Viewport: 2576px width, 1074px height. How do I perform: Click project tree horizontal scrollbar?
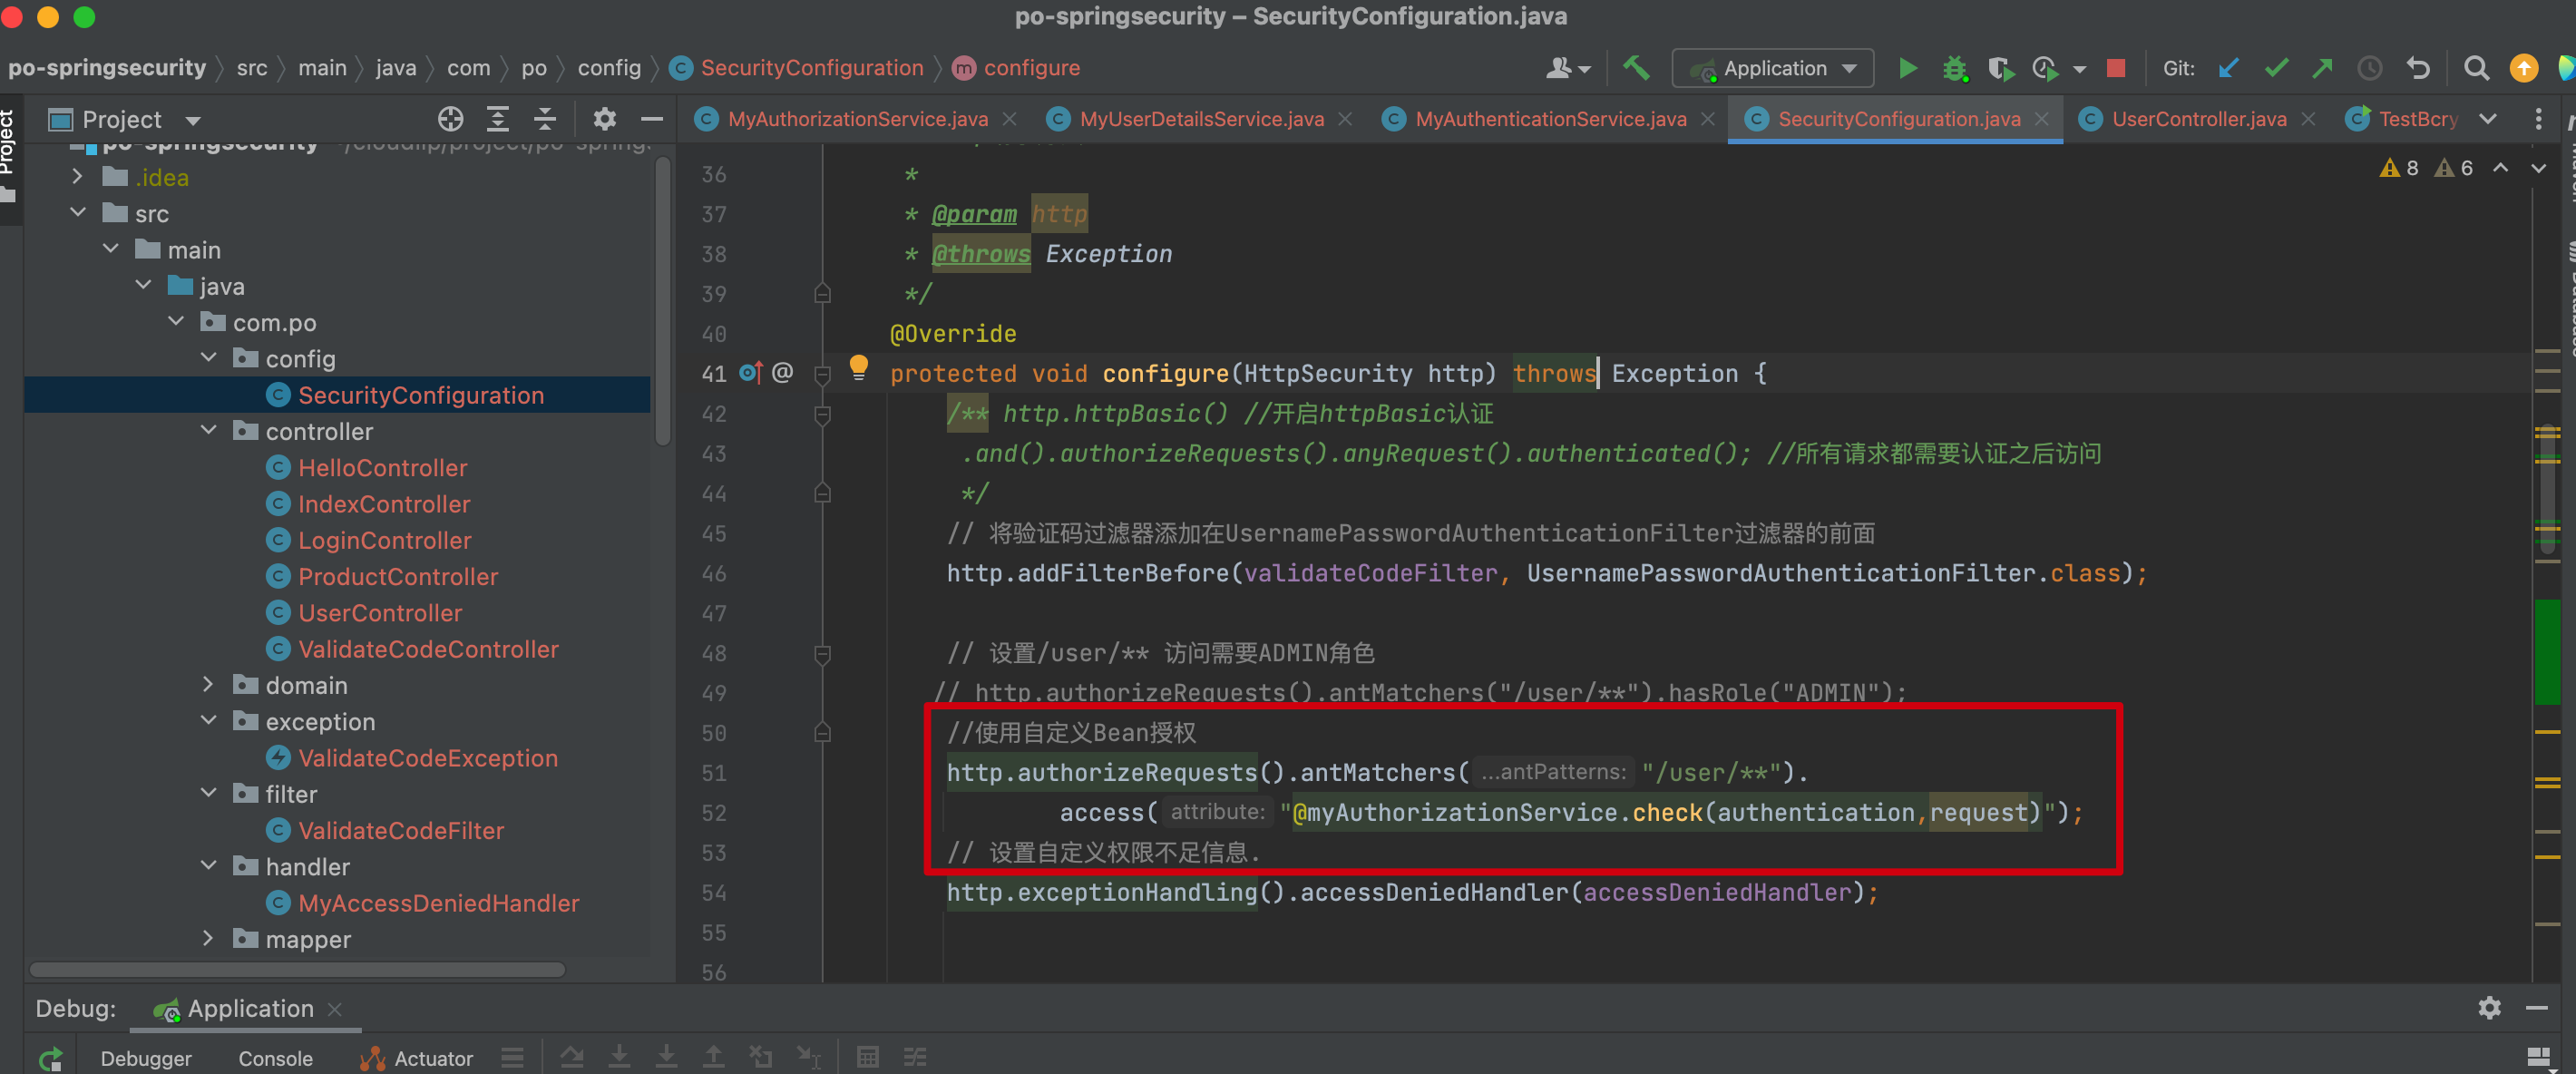(297, 969)
